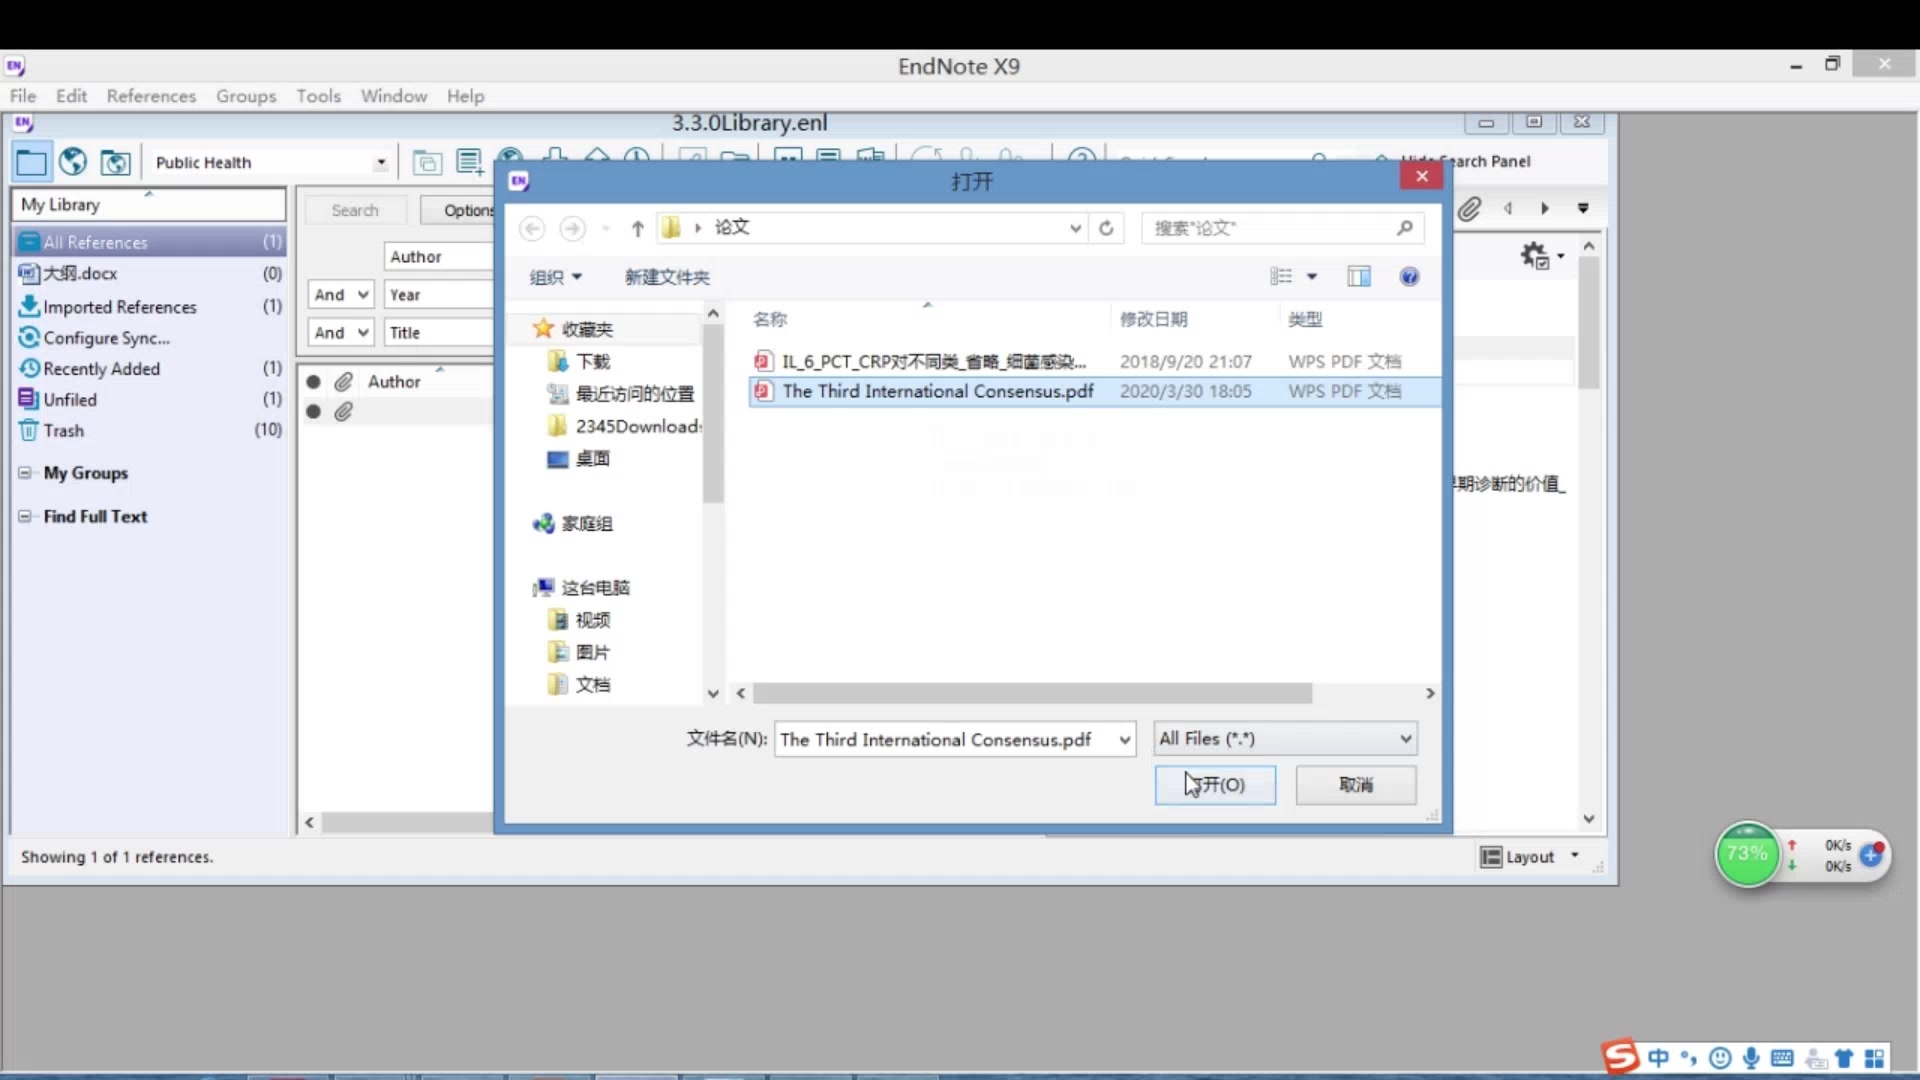
Task: Click Forward arrow in Open dialog
Action: (x=572, y=228)
